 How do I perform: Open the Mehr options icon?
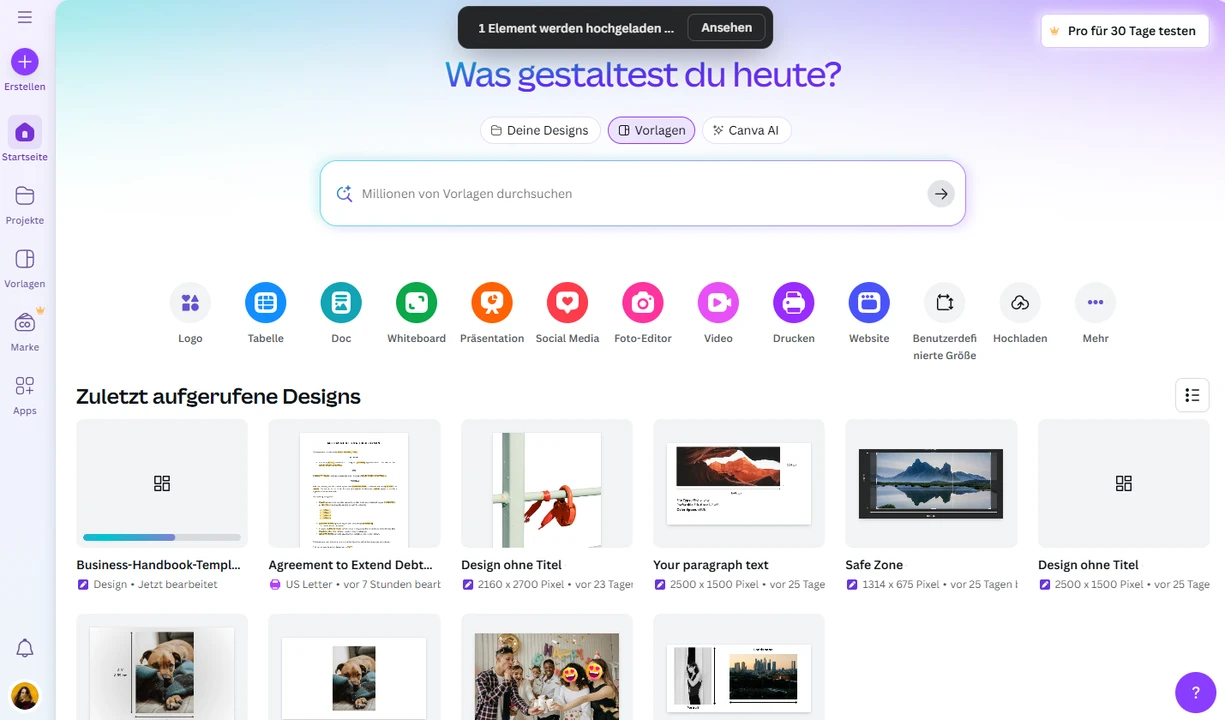point(1095,302)
